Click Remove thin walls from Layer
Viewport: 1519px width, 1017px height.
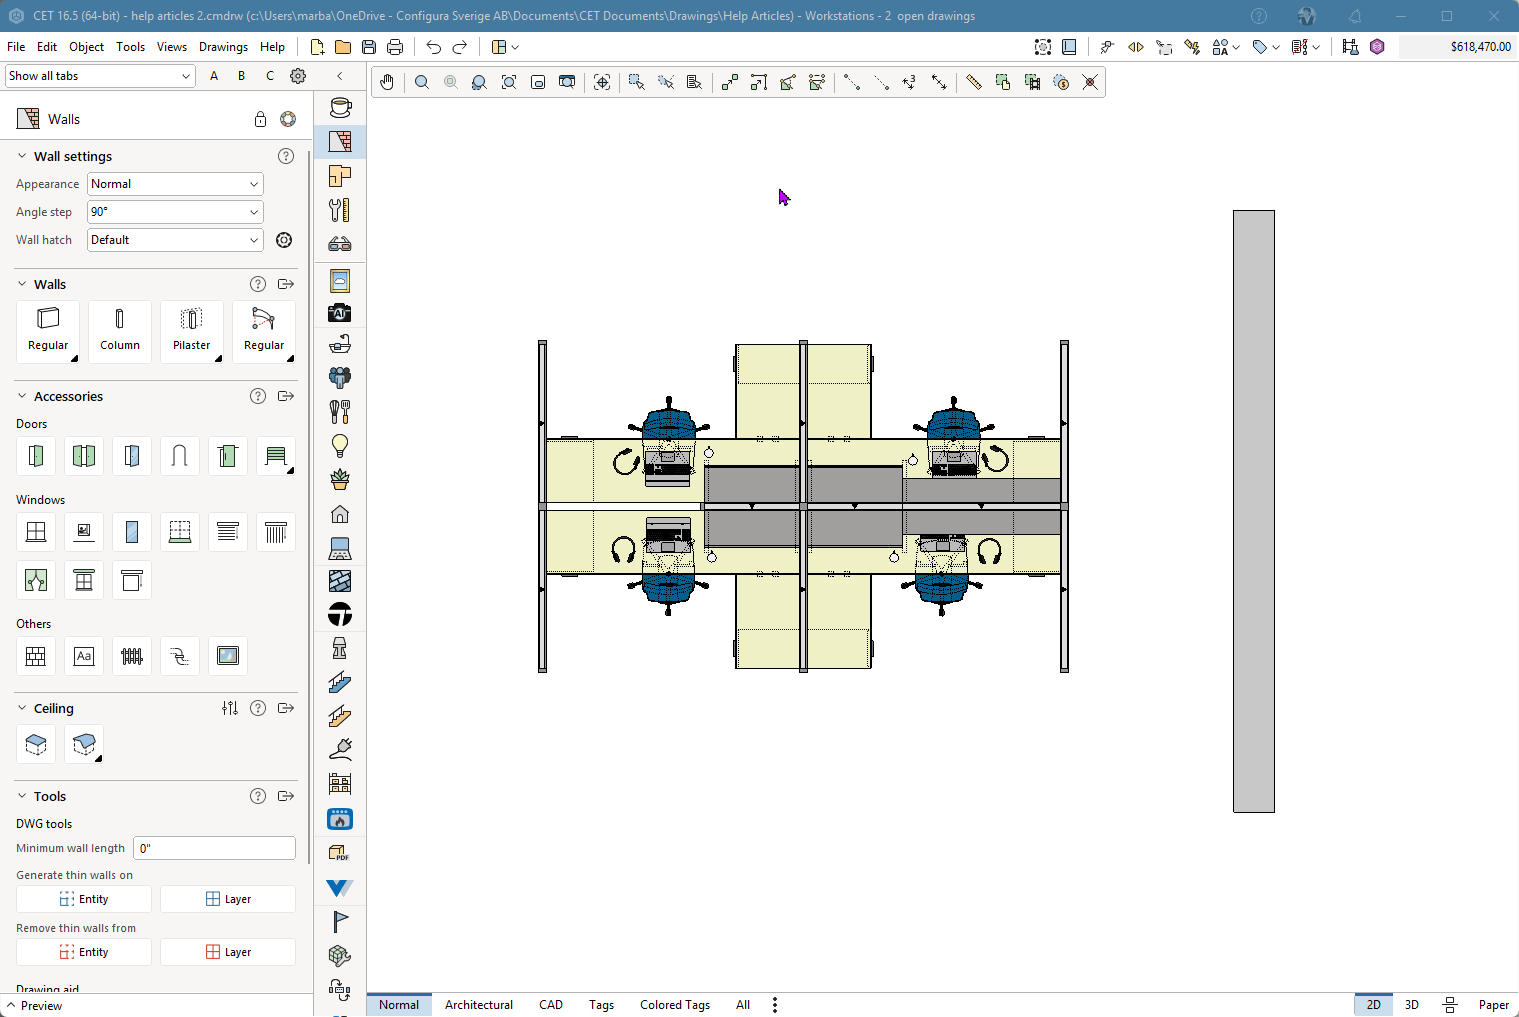point(228,952)
